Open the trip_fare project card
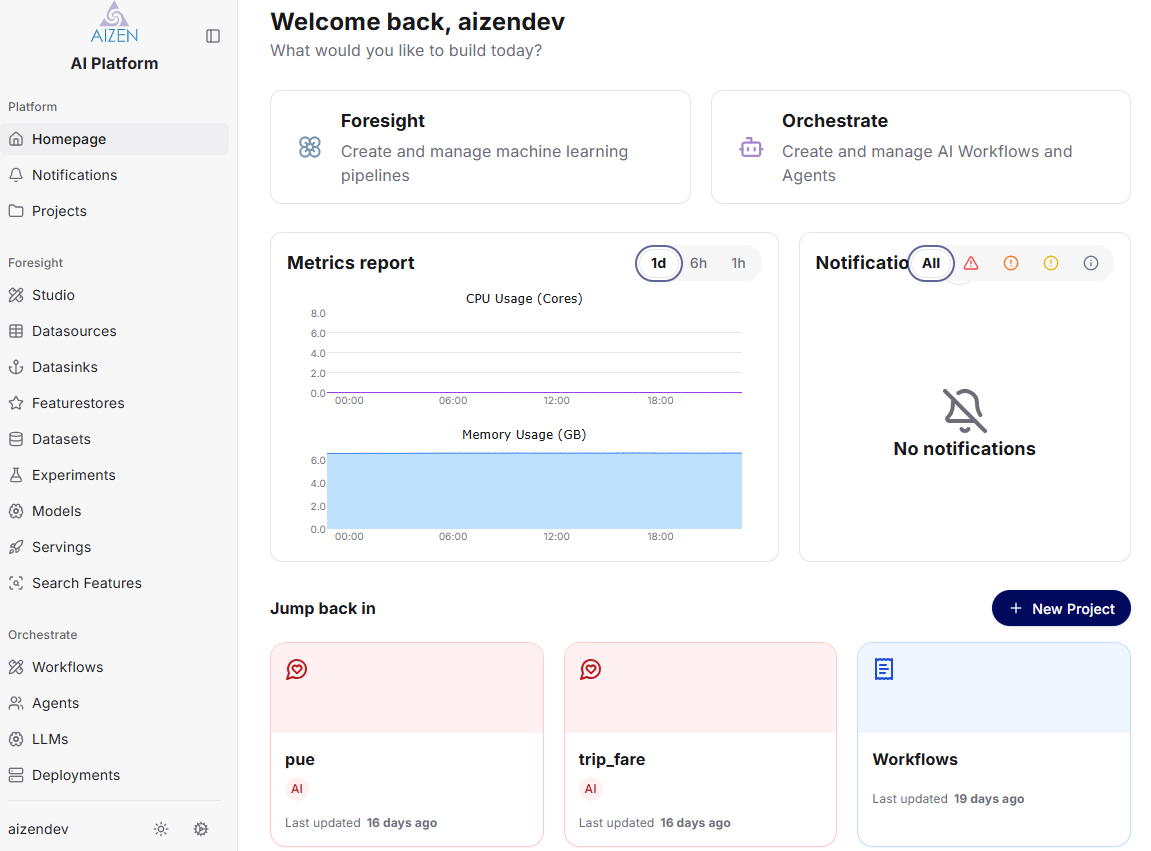This screenshot has height=851, width=1151. (x=700, y=744)
